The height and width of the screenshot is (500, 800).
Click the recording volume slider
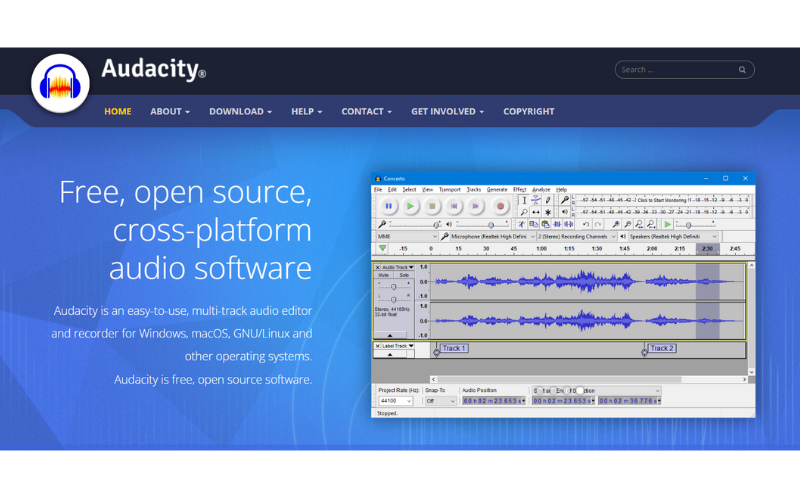pyautogui.click(x=414, y=224)
